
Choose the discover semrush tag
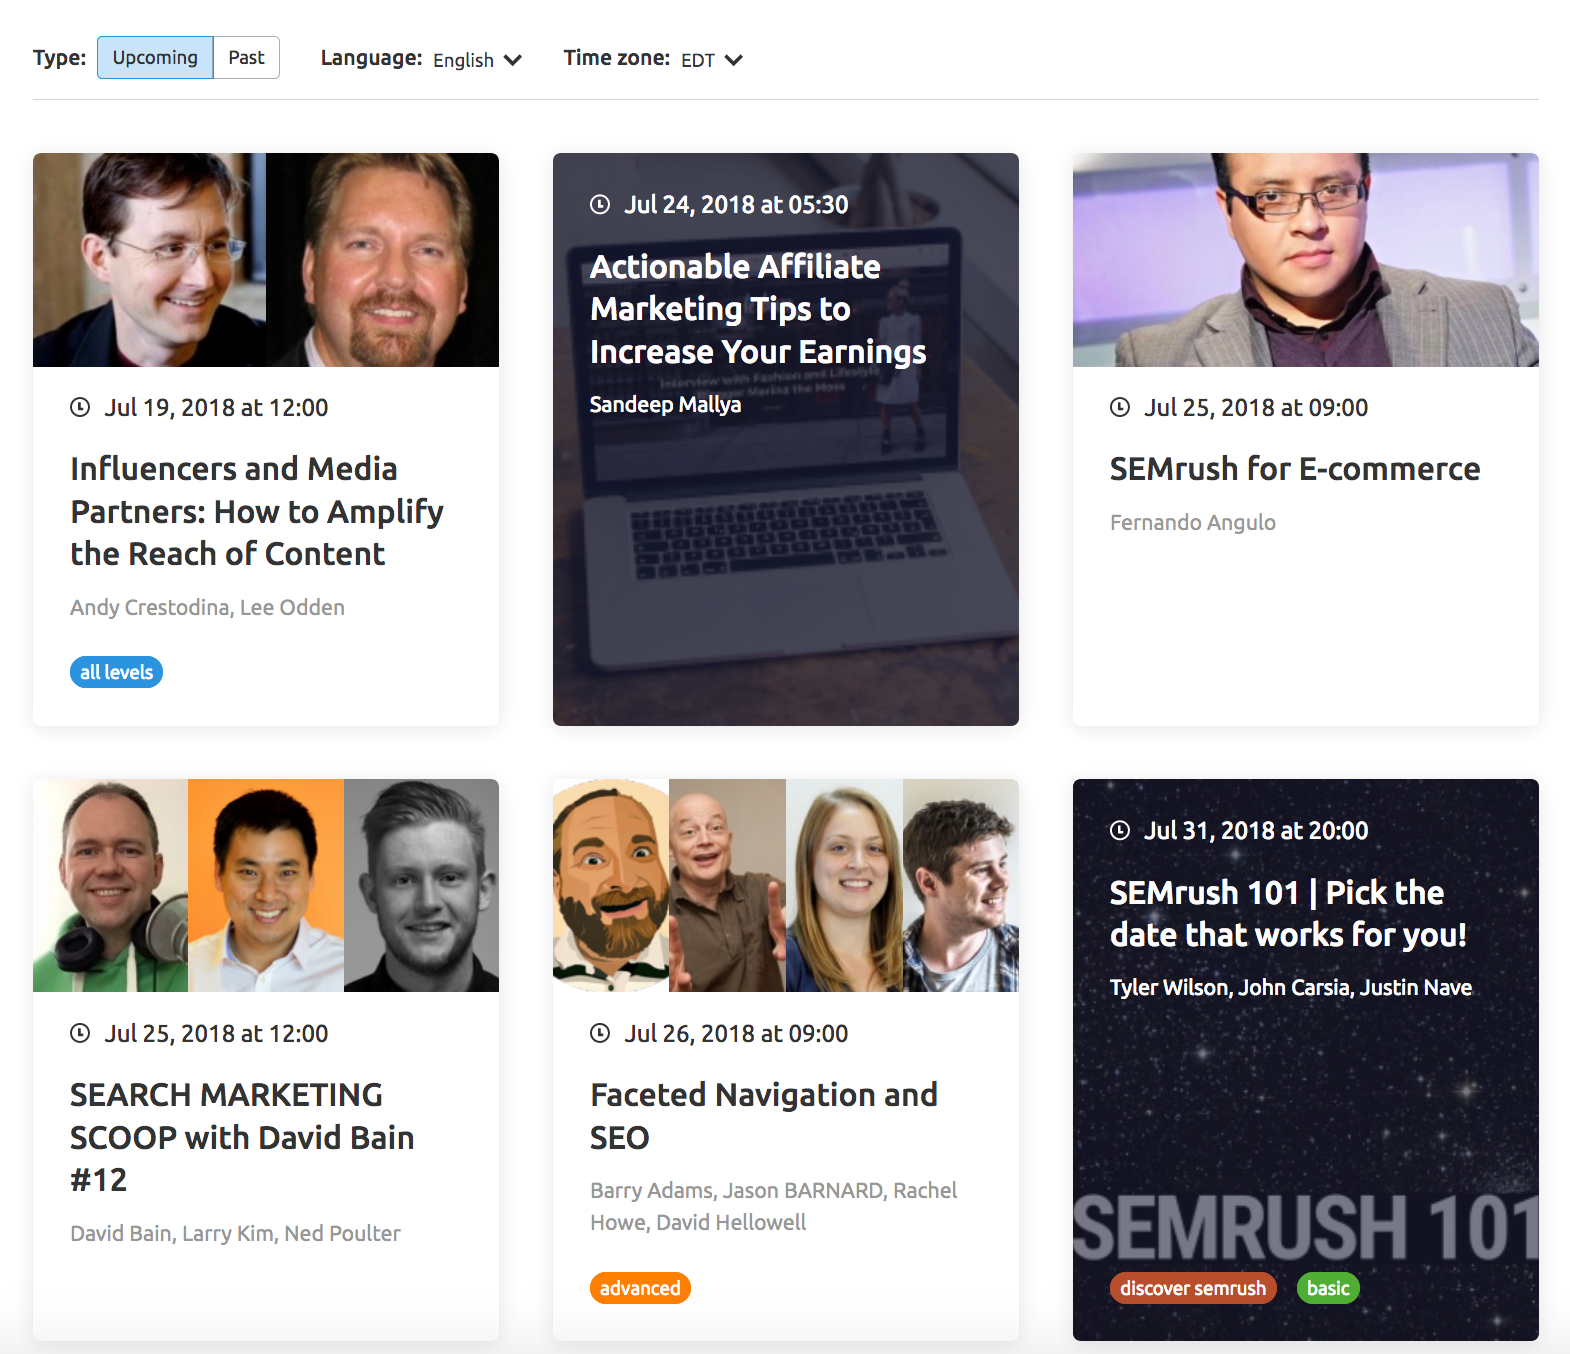click(x=1193, y=1288)
